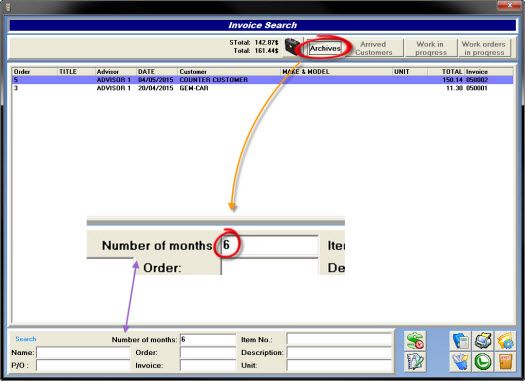The width and height of the screenshot is (525, 381).
Task: Close the Invoice Search window
Action: (509, 5)
